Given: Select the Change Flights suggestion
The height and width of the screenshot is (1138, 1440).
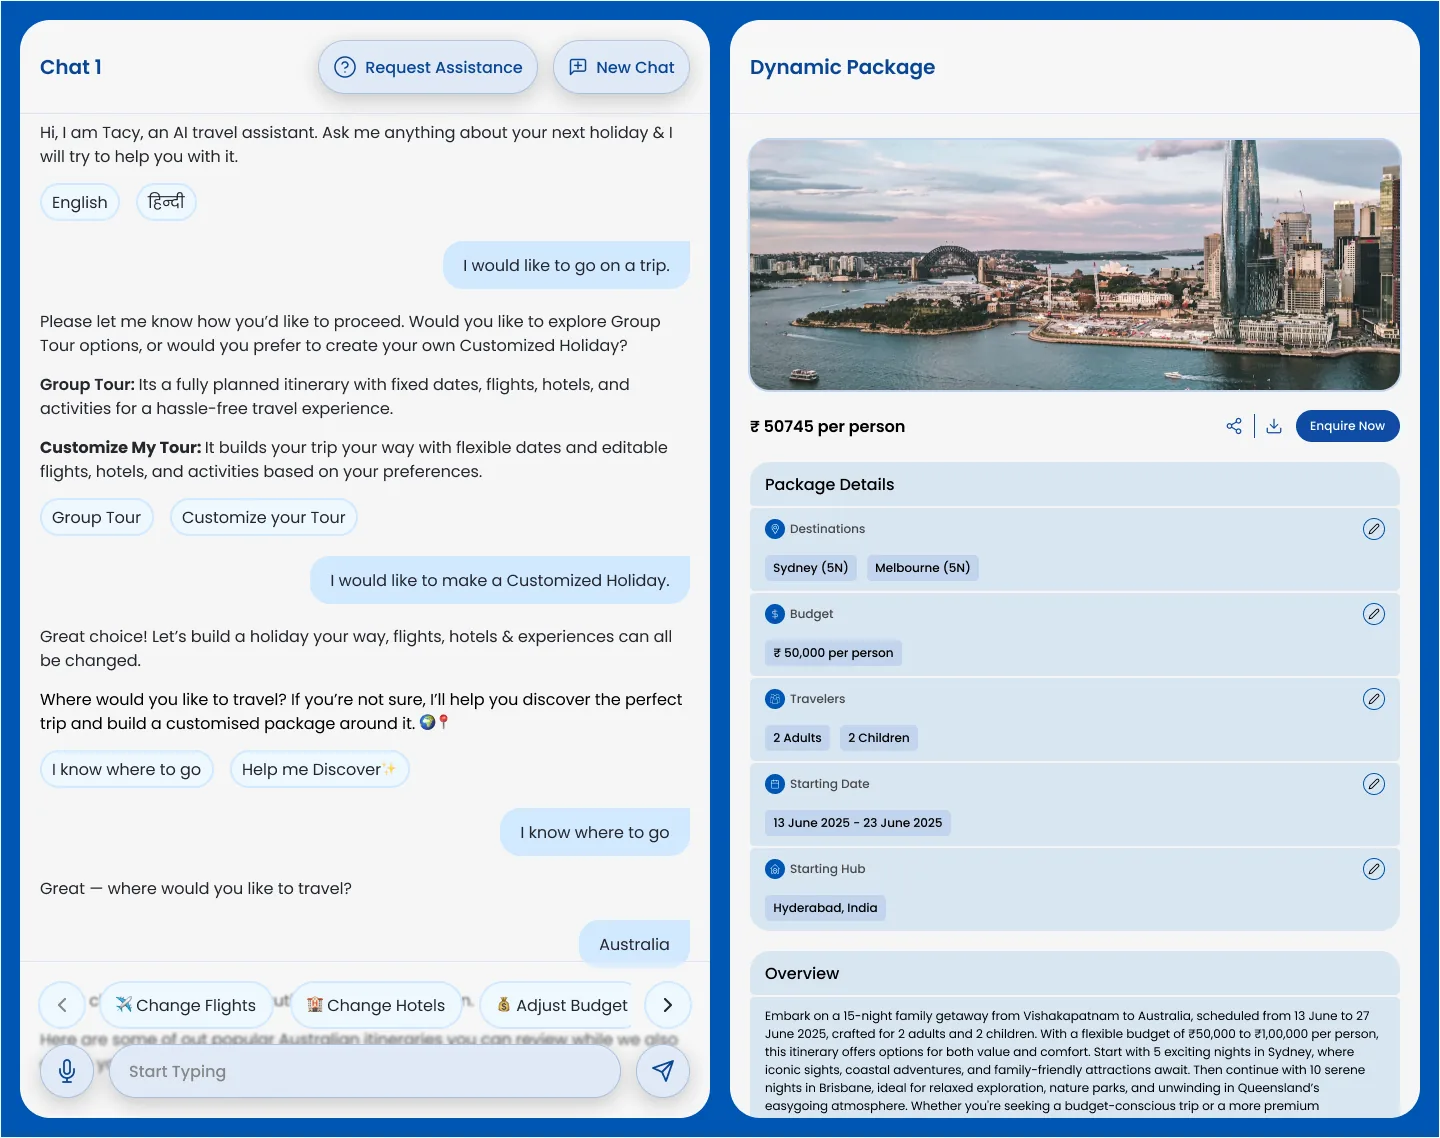Looking at the screenshot, I should tap(187, 1005).
